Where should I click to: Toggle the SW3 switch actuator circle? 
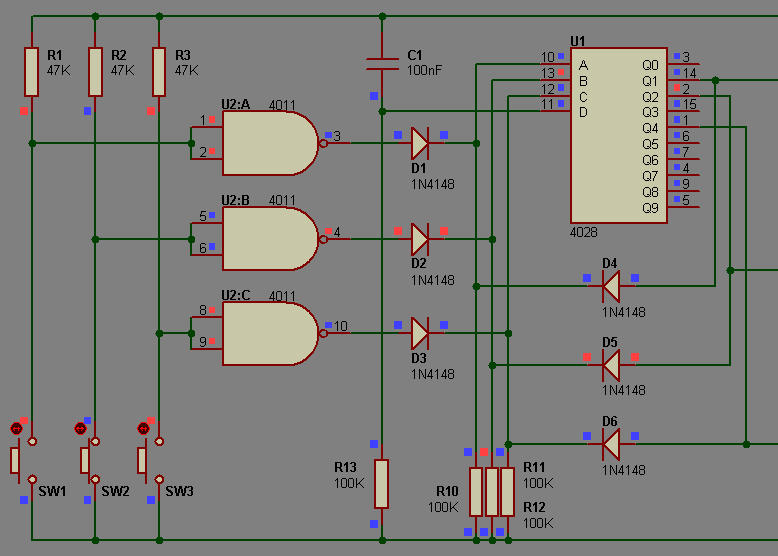tap(143, 429)
